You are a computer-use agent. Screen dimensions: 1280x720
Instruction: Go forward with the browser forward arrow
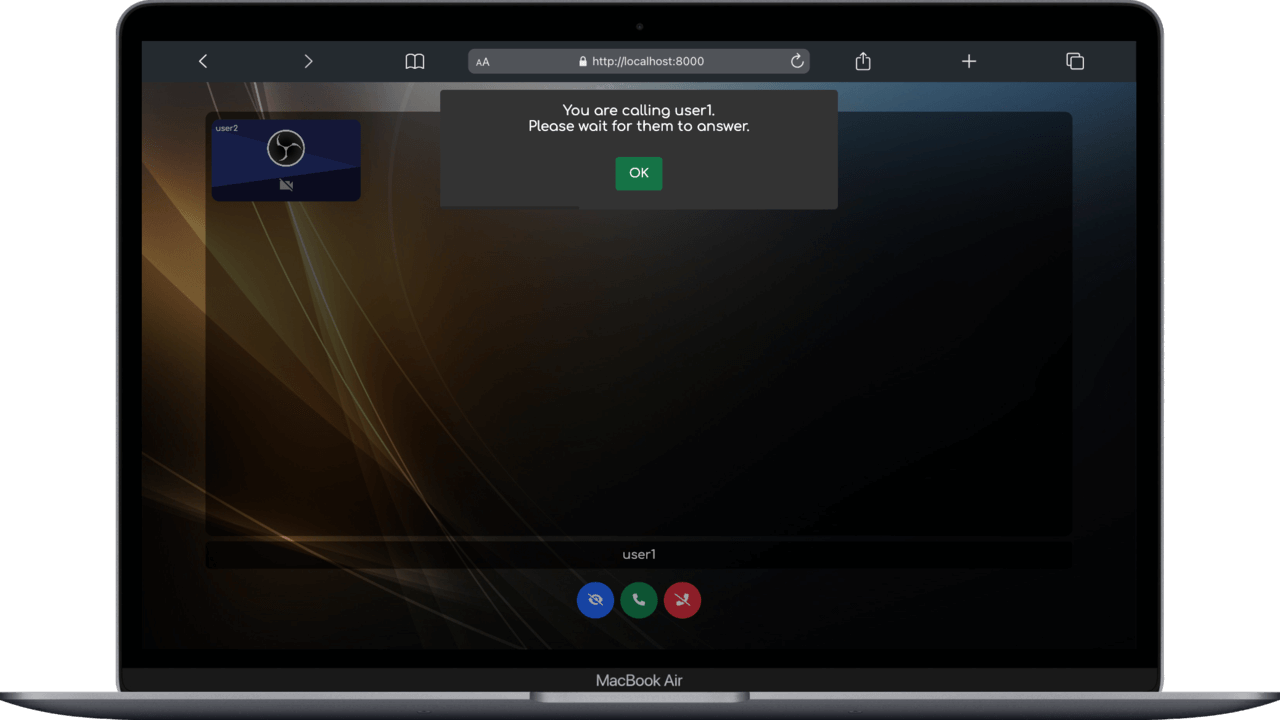click(x=308, y=61)
